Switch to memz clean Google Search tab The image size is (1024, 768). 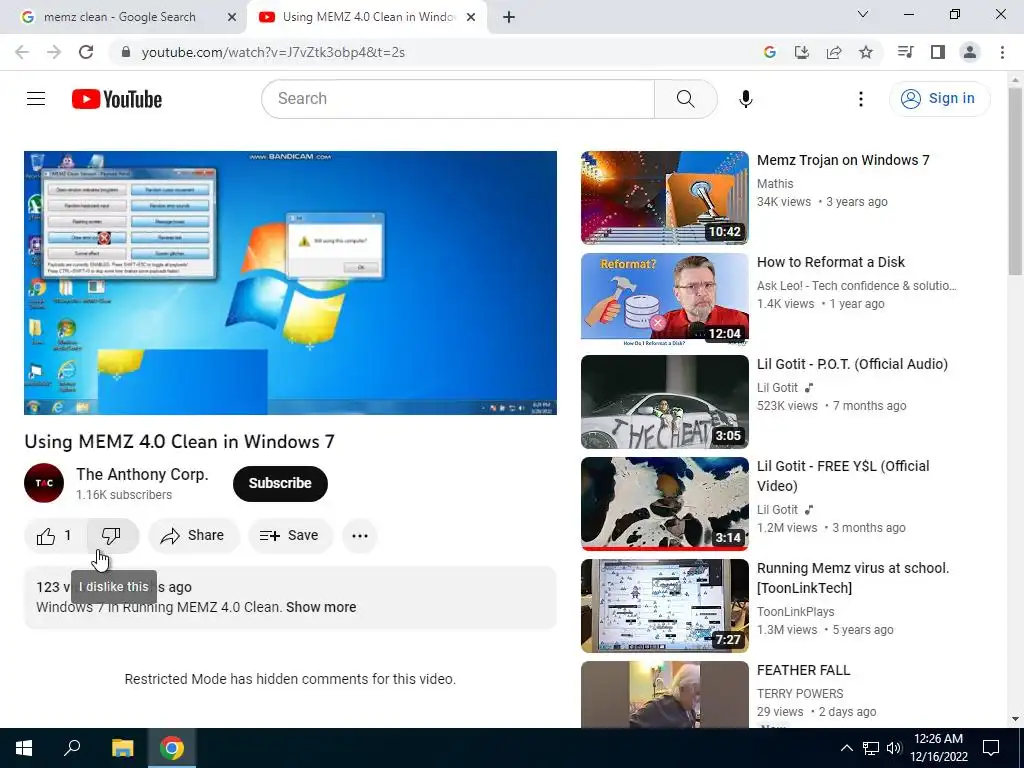(120, 17)
